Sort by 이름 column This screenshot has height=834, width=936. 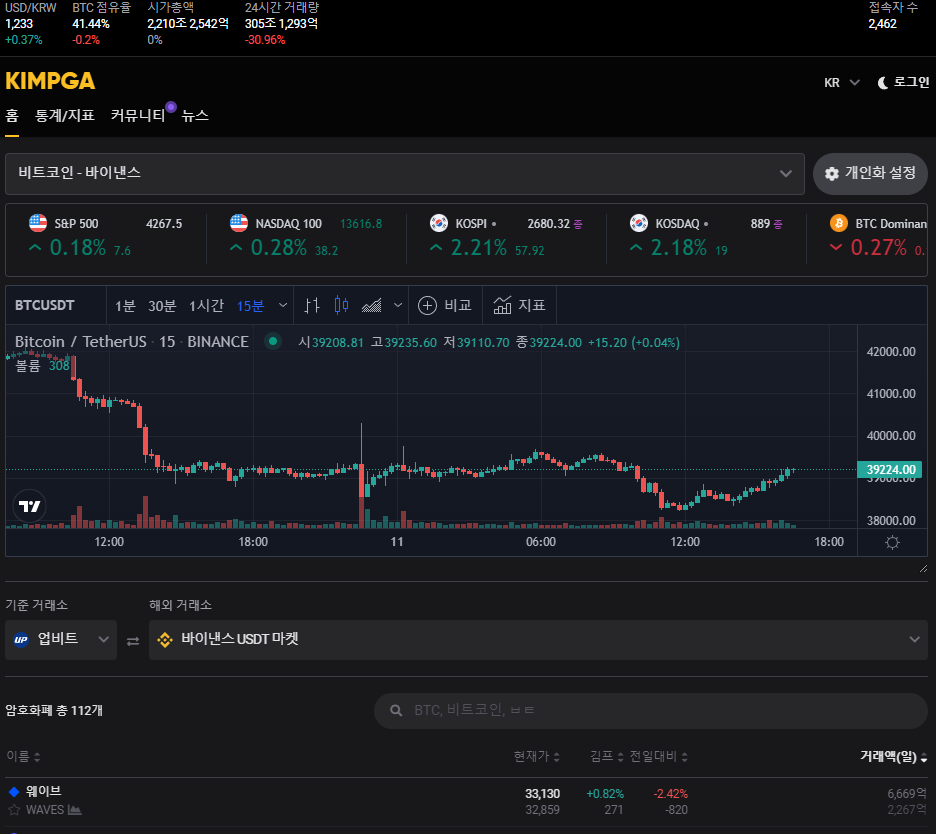23,756
